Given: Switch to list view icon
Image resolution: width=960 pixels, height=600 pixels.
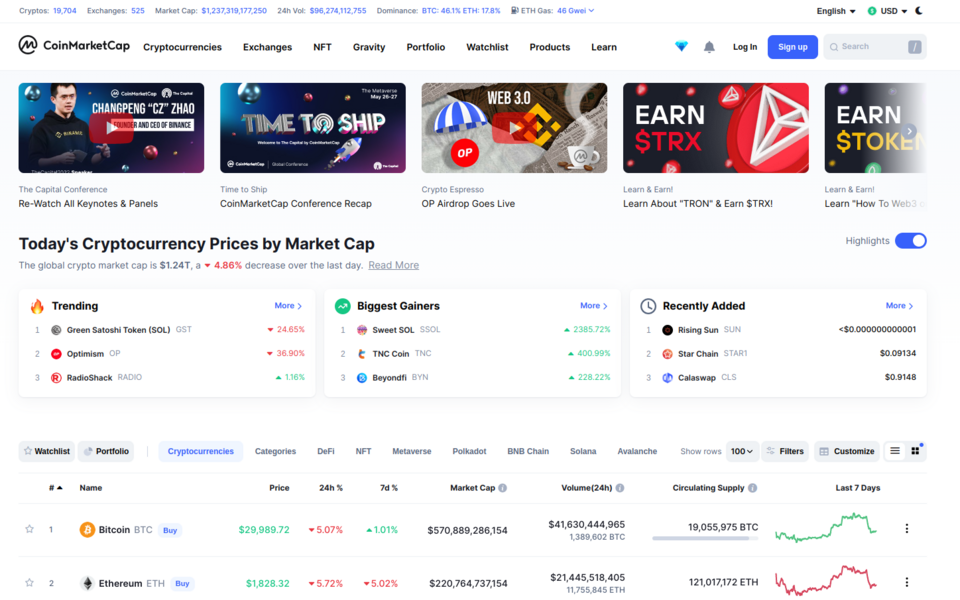Looking at the screenshot, I should coord(895,451).
